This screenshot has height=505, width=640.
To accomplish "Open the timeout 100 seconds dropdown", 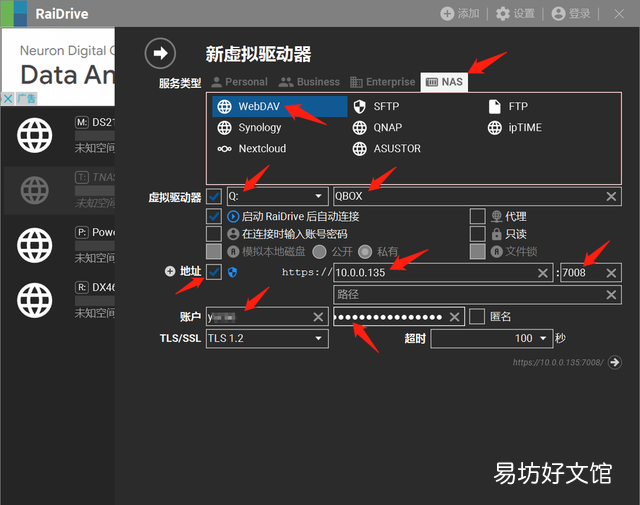I will (492, 338).
